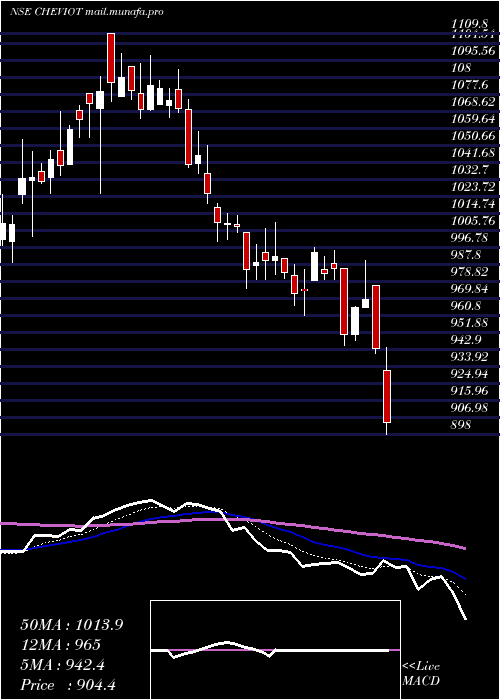Viewport: 500px width, 700px height.
Task: Select the 906.98 price label
Action: (x=470, y=407)
